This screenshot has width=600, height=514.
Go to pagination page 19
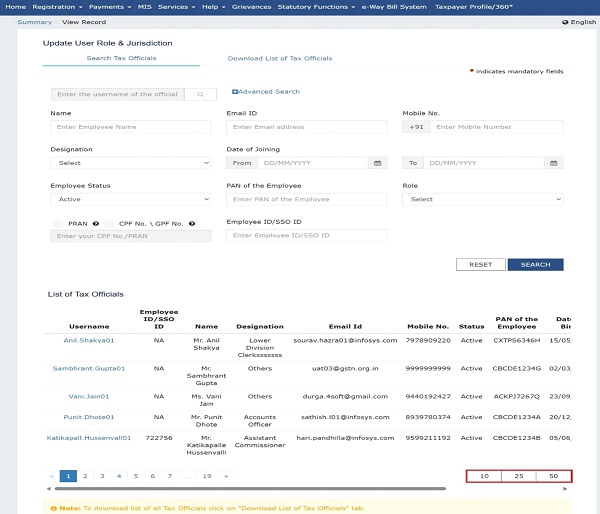pyautogui.click(x=207, y=476)
